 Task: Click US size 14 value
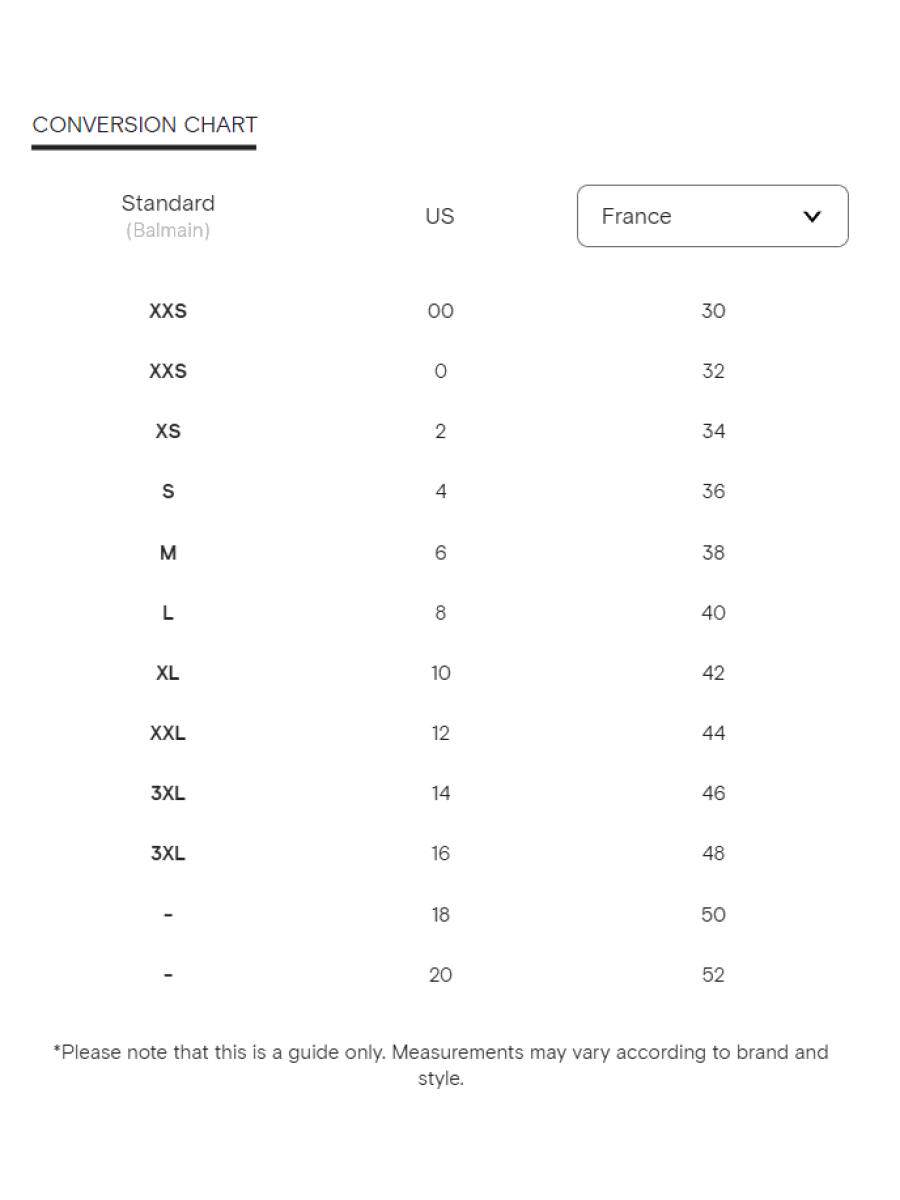[x=440, y=793]
